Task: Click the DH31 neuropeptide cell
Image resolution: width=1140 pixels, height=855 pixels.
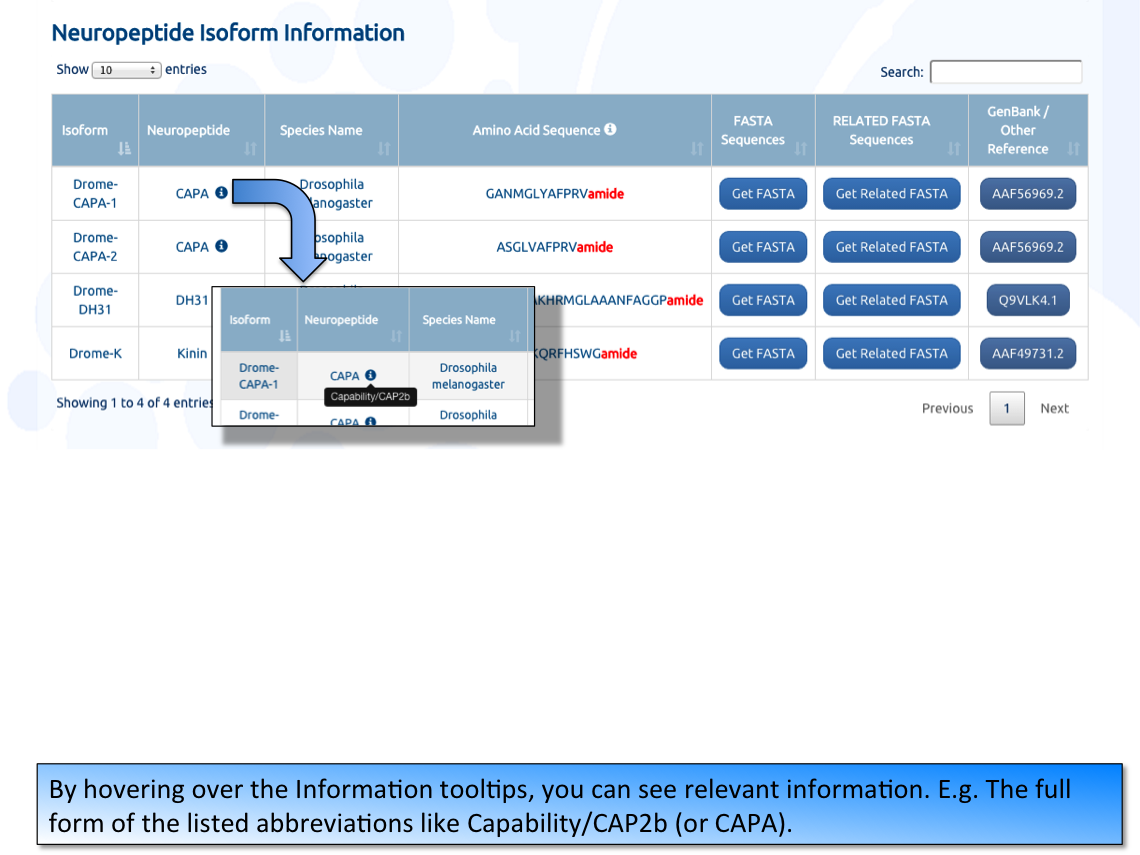Action: [x=192, y=300]
